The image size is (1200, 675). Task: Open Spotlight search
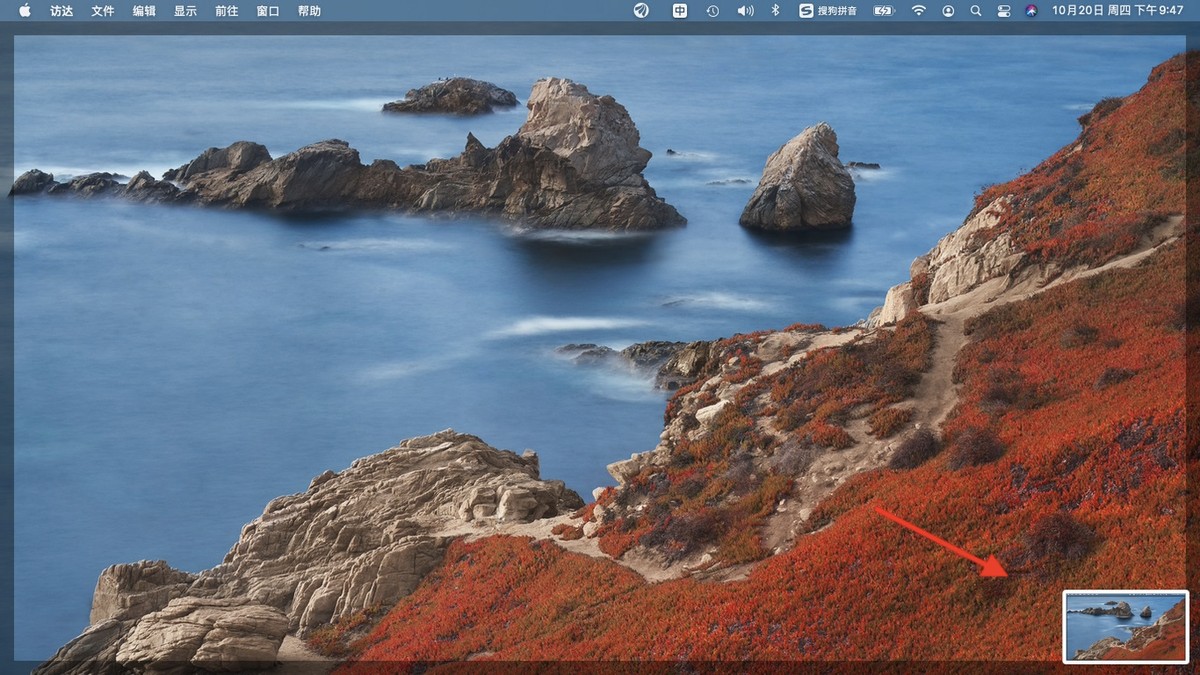[976, 11]
